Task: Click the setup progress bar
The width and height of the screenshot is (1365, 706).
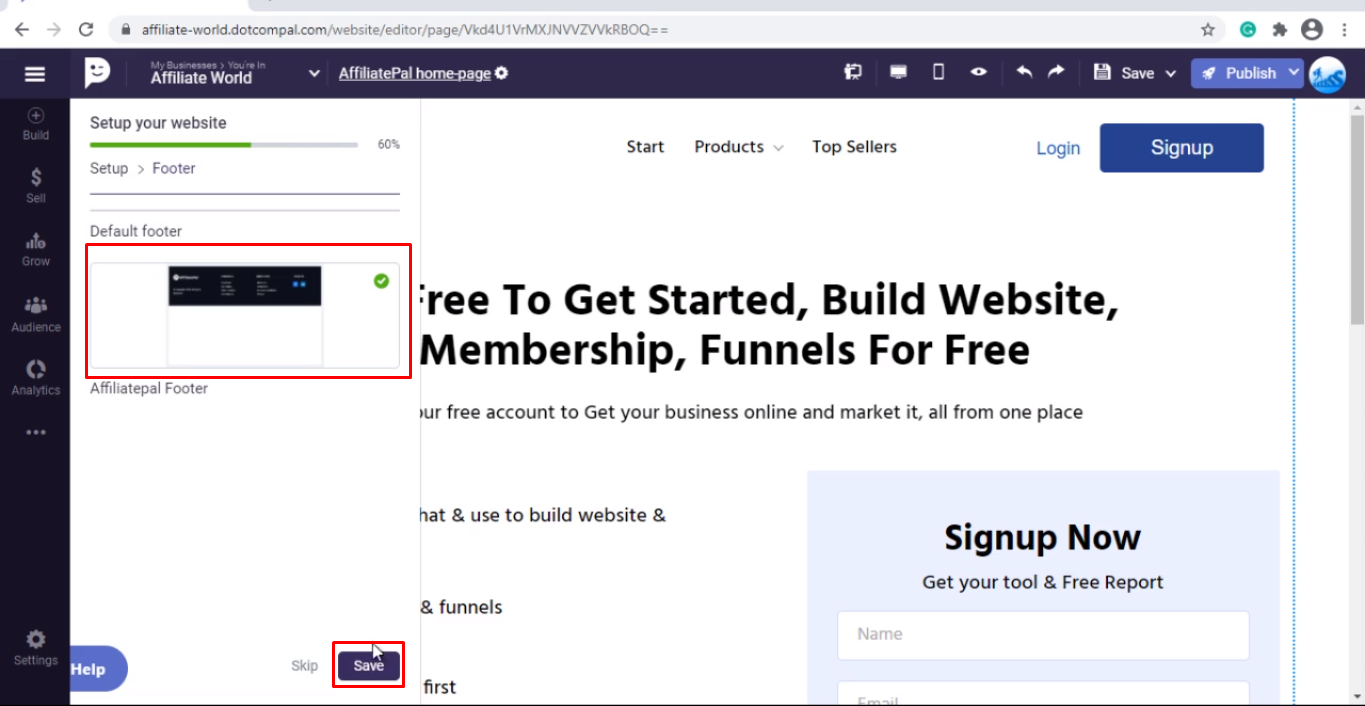Action: click(224, 145)
